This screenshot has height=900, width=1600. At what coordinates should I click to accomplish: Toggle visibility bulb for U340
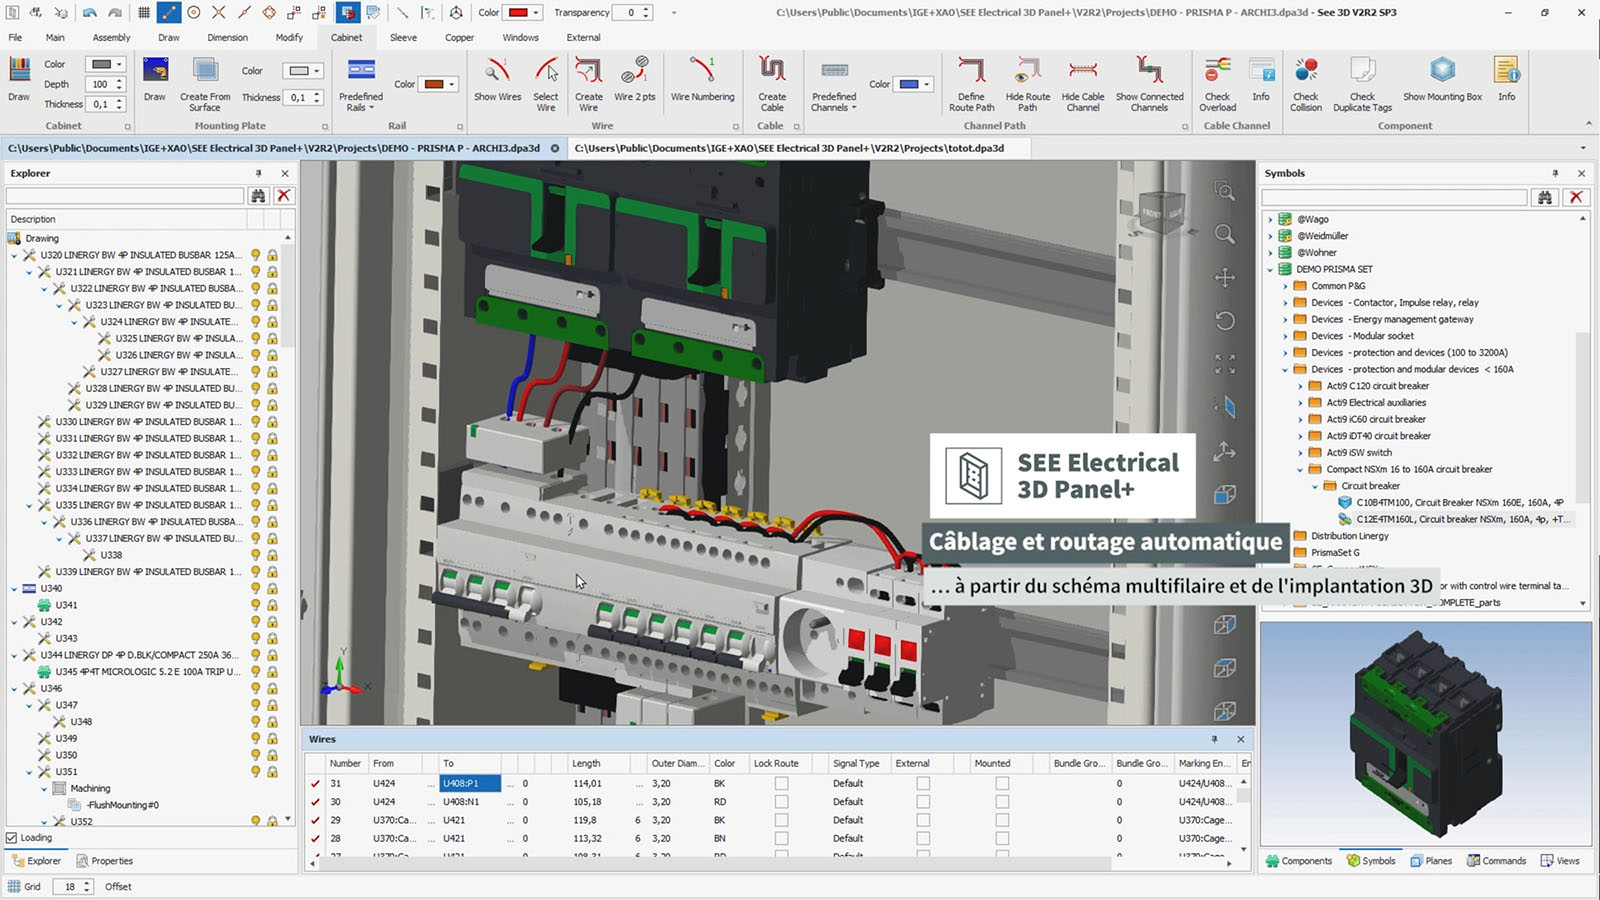pos(256,588)
